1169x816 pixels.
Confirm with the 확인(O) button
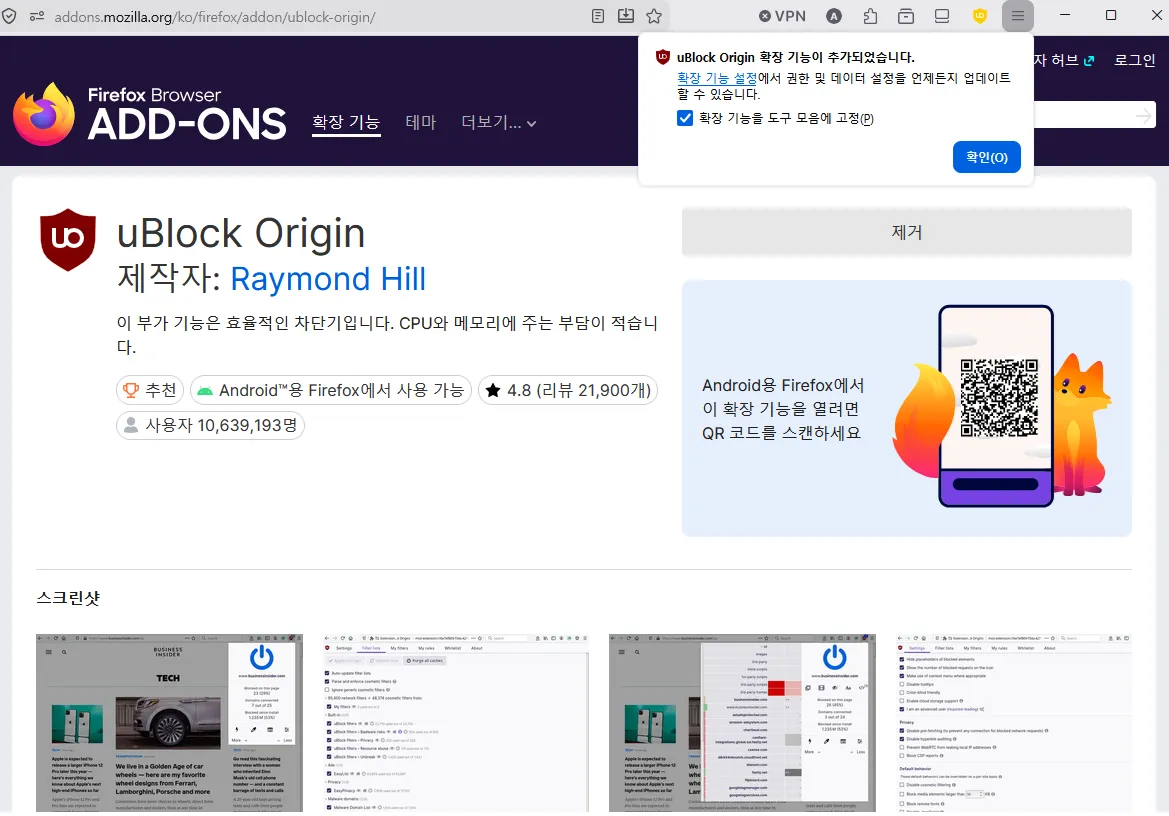986,157
